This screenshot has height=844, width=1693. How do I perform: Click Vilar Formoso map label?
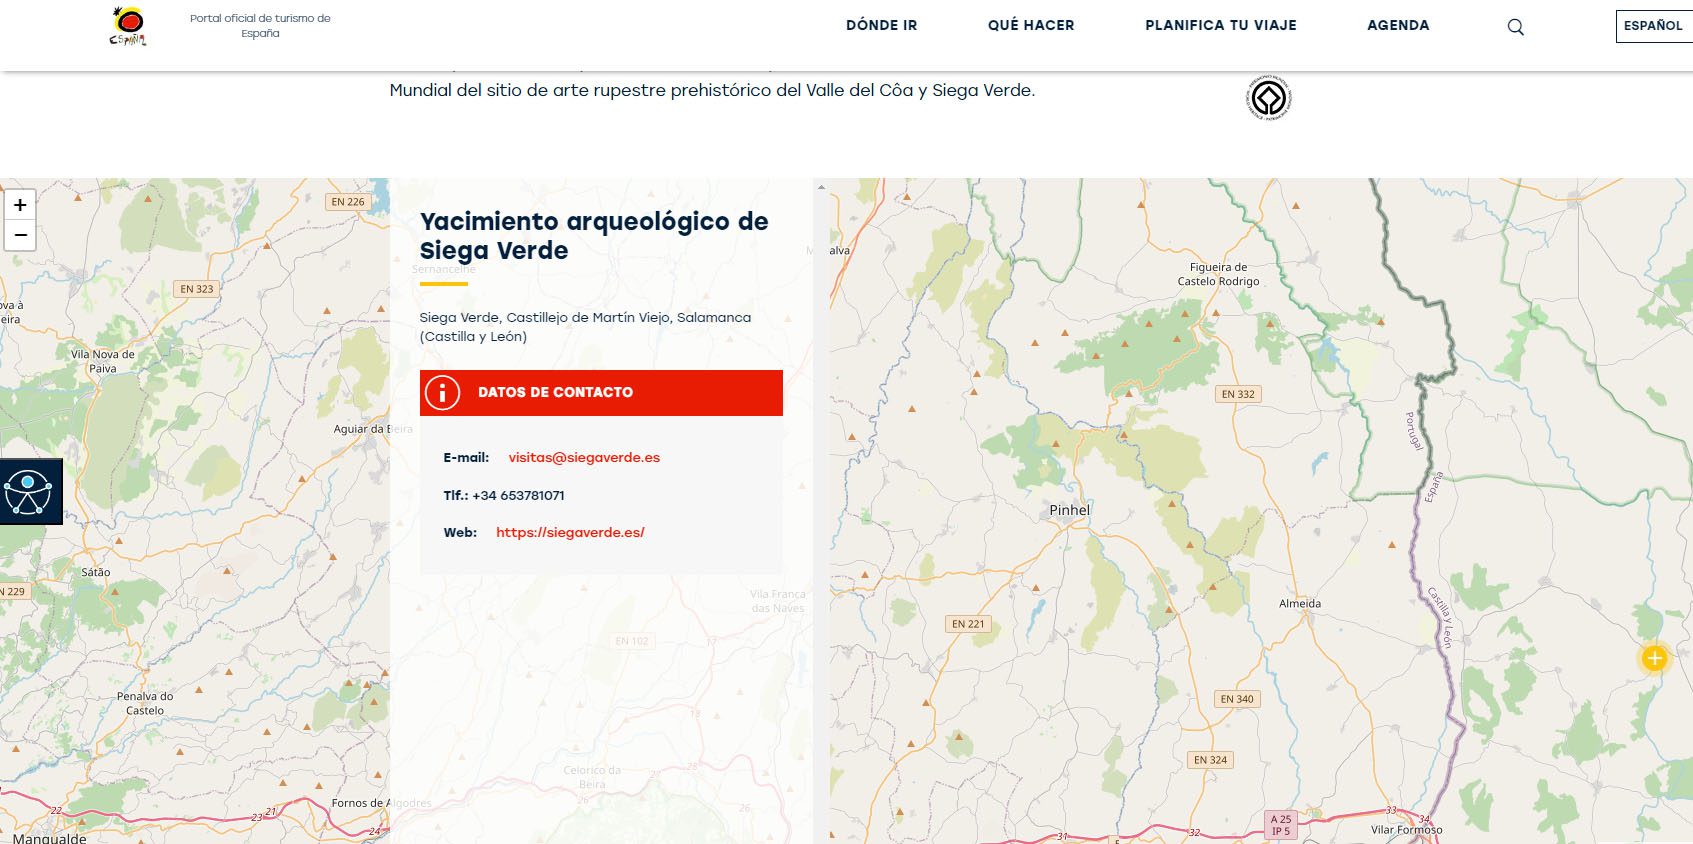(1406, 830)
